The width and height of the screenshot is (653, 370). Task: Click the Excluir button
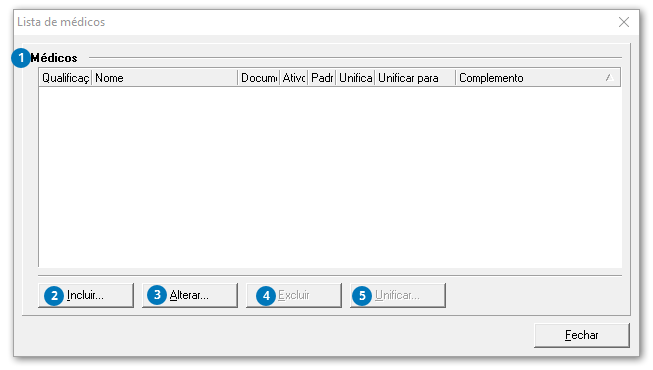coord(294,295)
